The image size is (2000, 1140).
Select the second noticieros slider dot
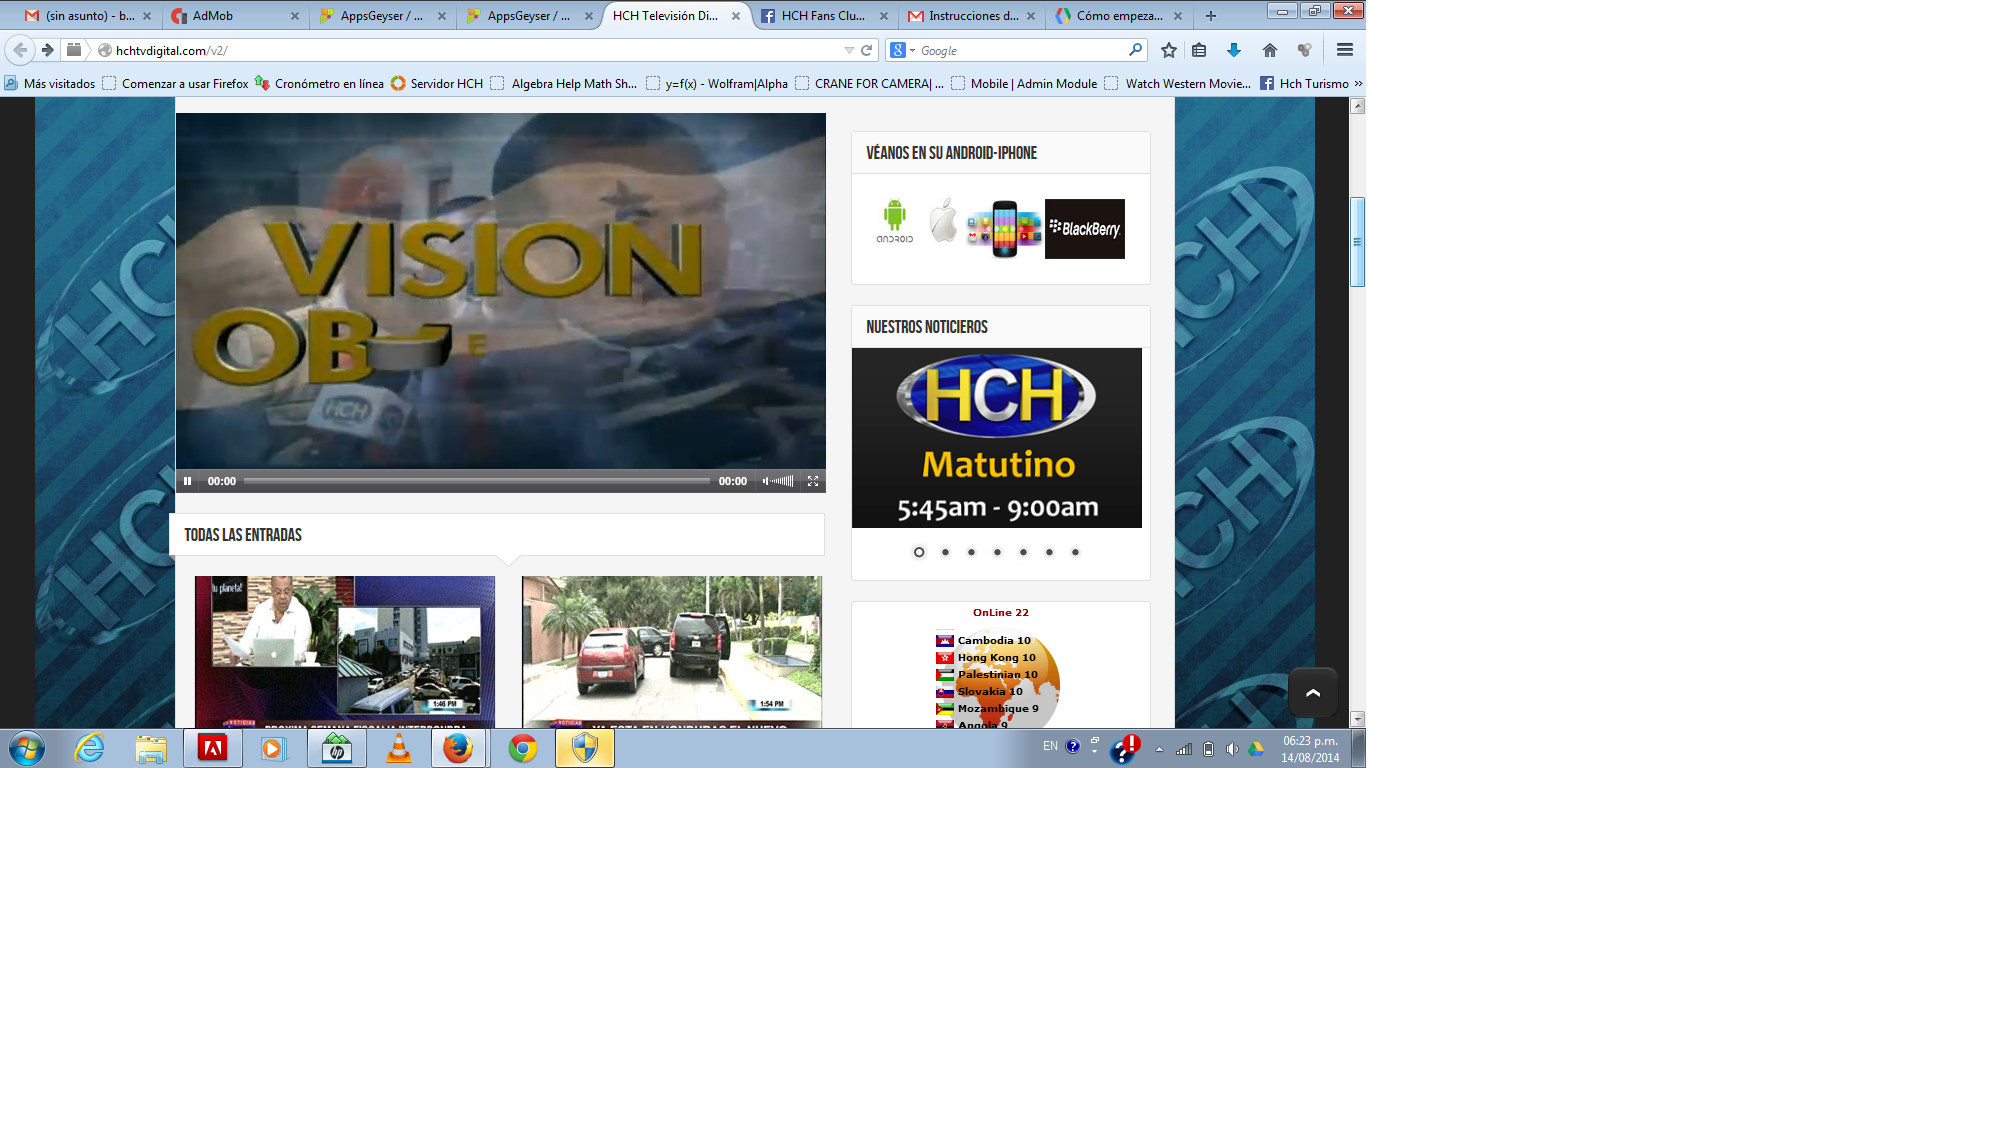(x=945, y=552)
